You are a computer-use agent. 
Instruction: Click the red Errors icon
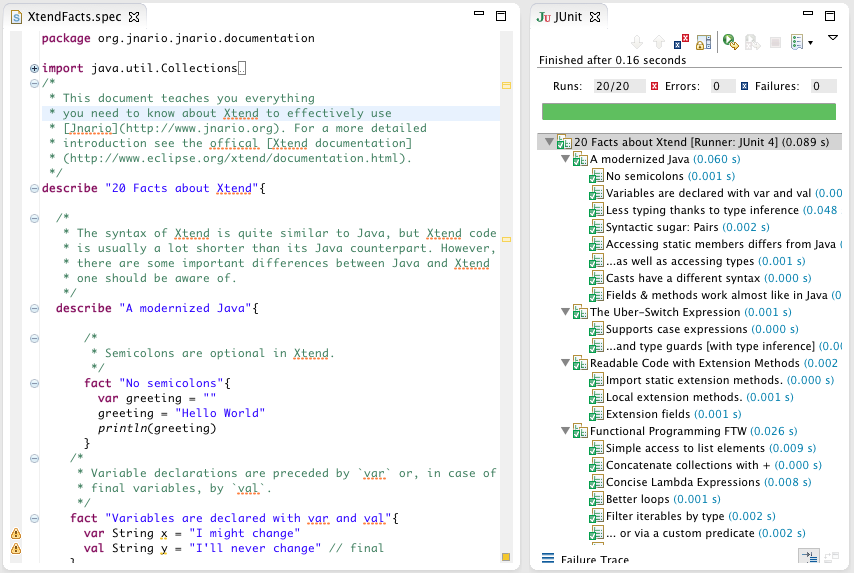655,86
